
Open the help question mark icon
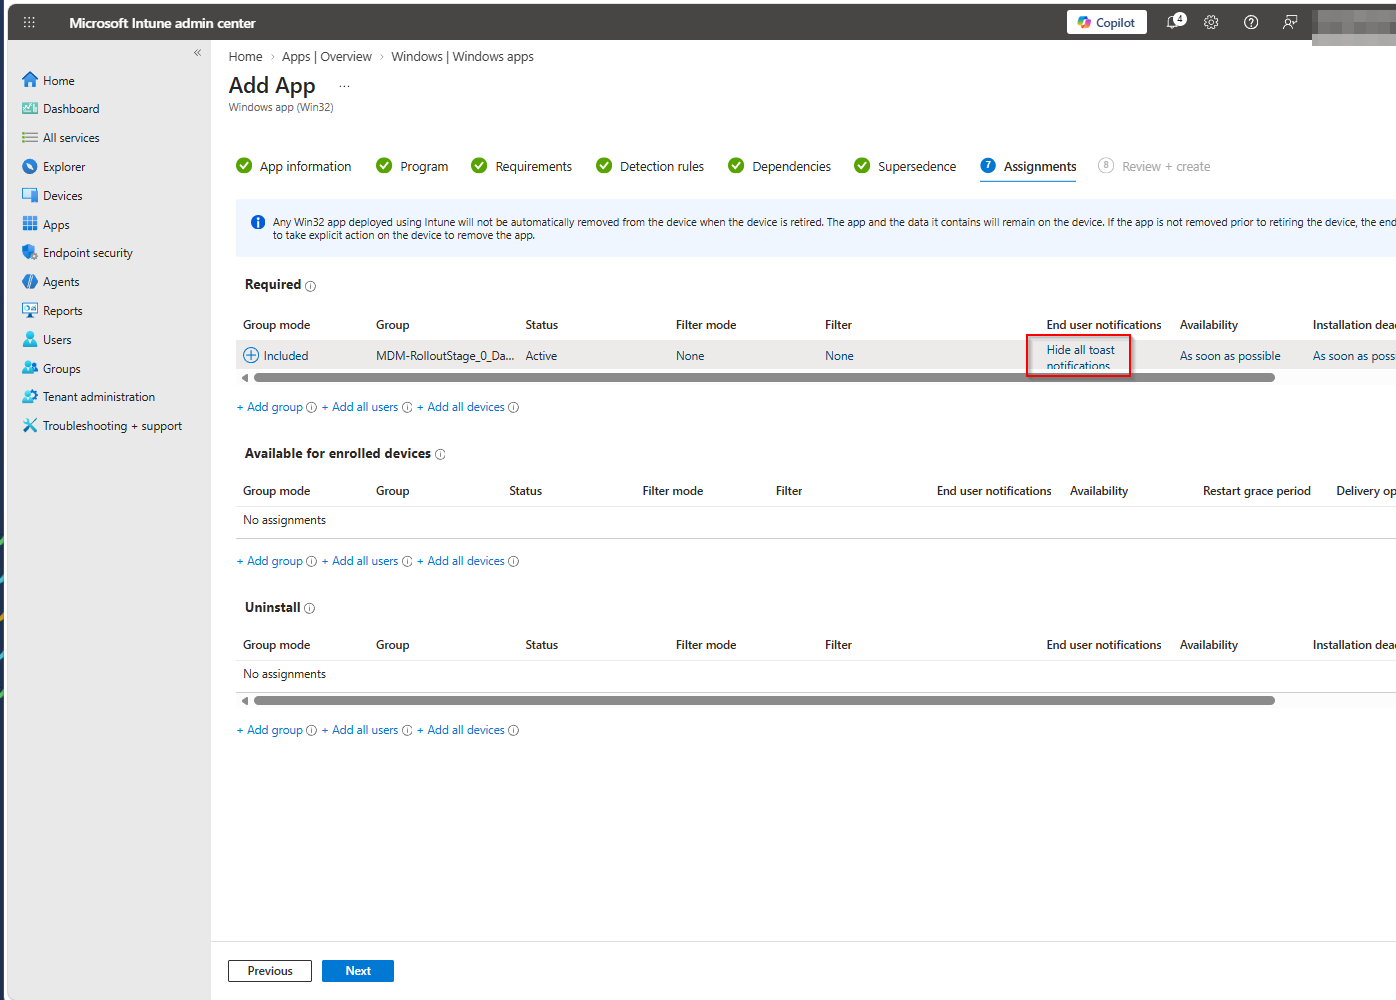[x=1251, y=22]
